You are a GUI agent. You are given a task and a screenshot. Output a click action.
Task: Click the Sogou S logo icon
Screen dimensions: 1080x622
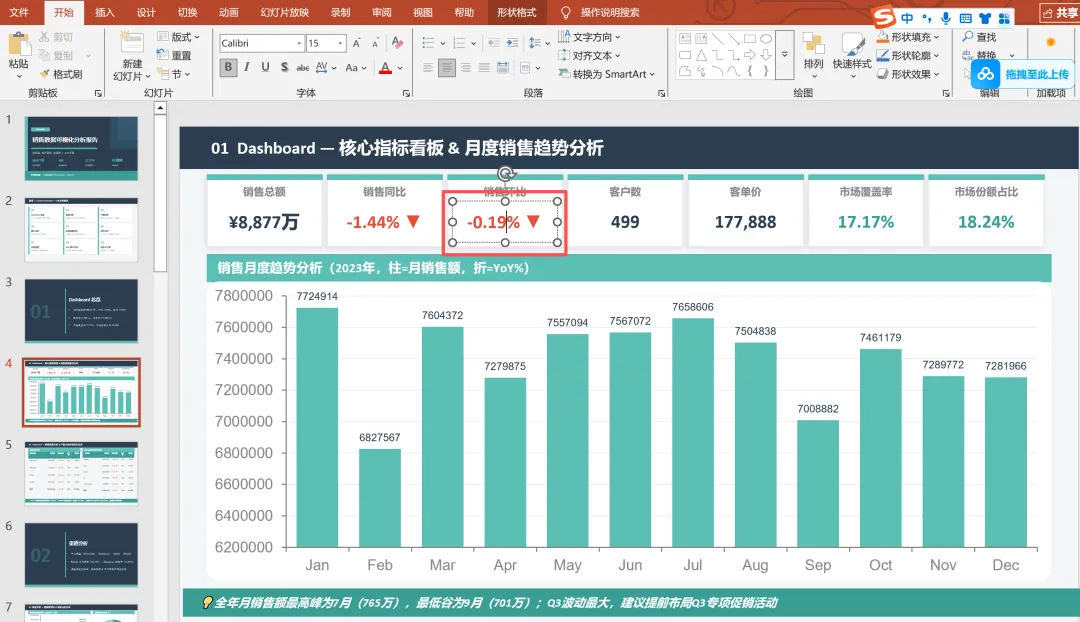pos(883,17)
